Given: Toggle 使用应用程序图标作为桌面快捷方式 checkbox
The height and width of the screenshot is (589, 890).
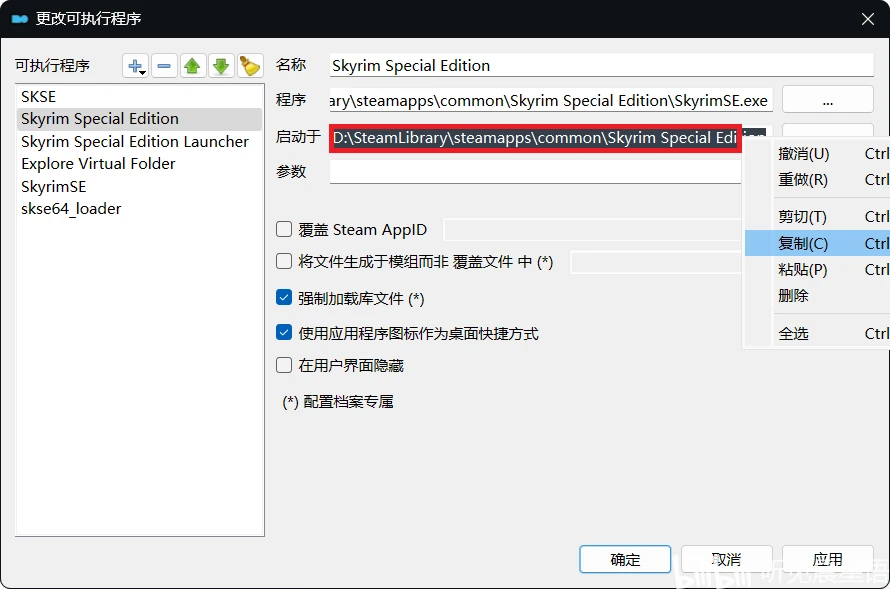Looking at the screenshot, I should (284, 333).
